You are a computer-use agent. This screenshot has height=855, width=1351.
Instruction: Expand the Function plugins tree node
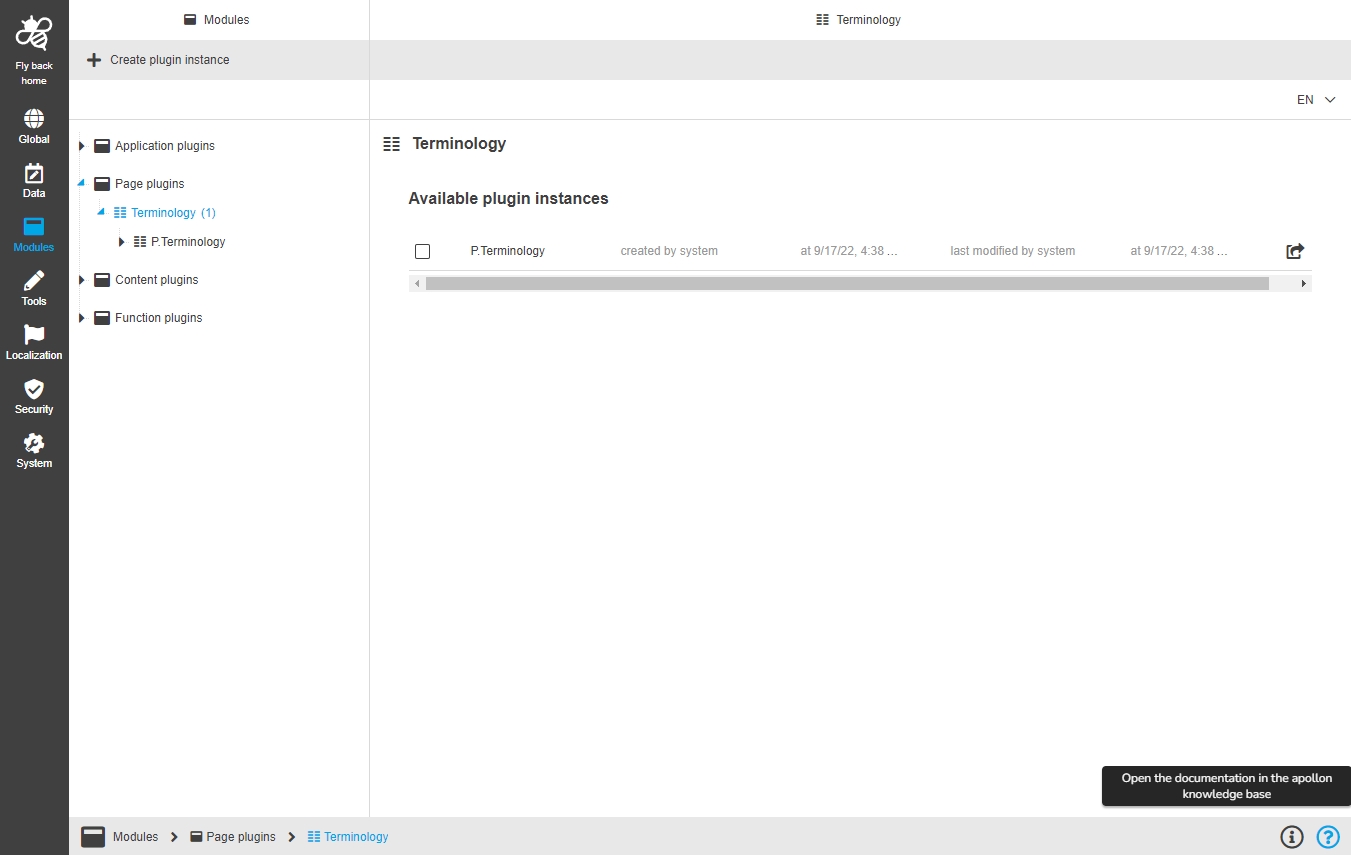[82, 318]
